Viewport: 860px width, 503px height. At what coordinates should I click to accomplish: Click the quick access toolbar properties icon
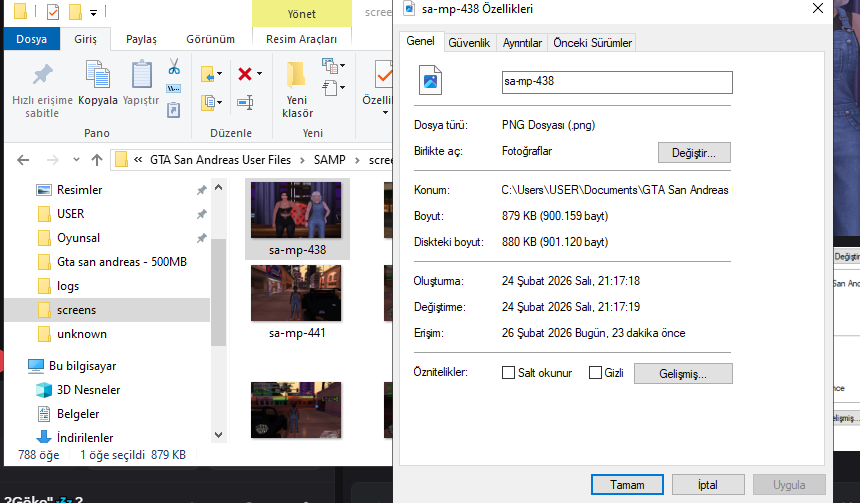coord(53,12)
